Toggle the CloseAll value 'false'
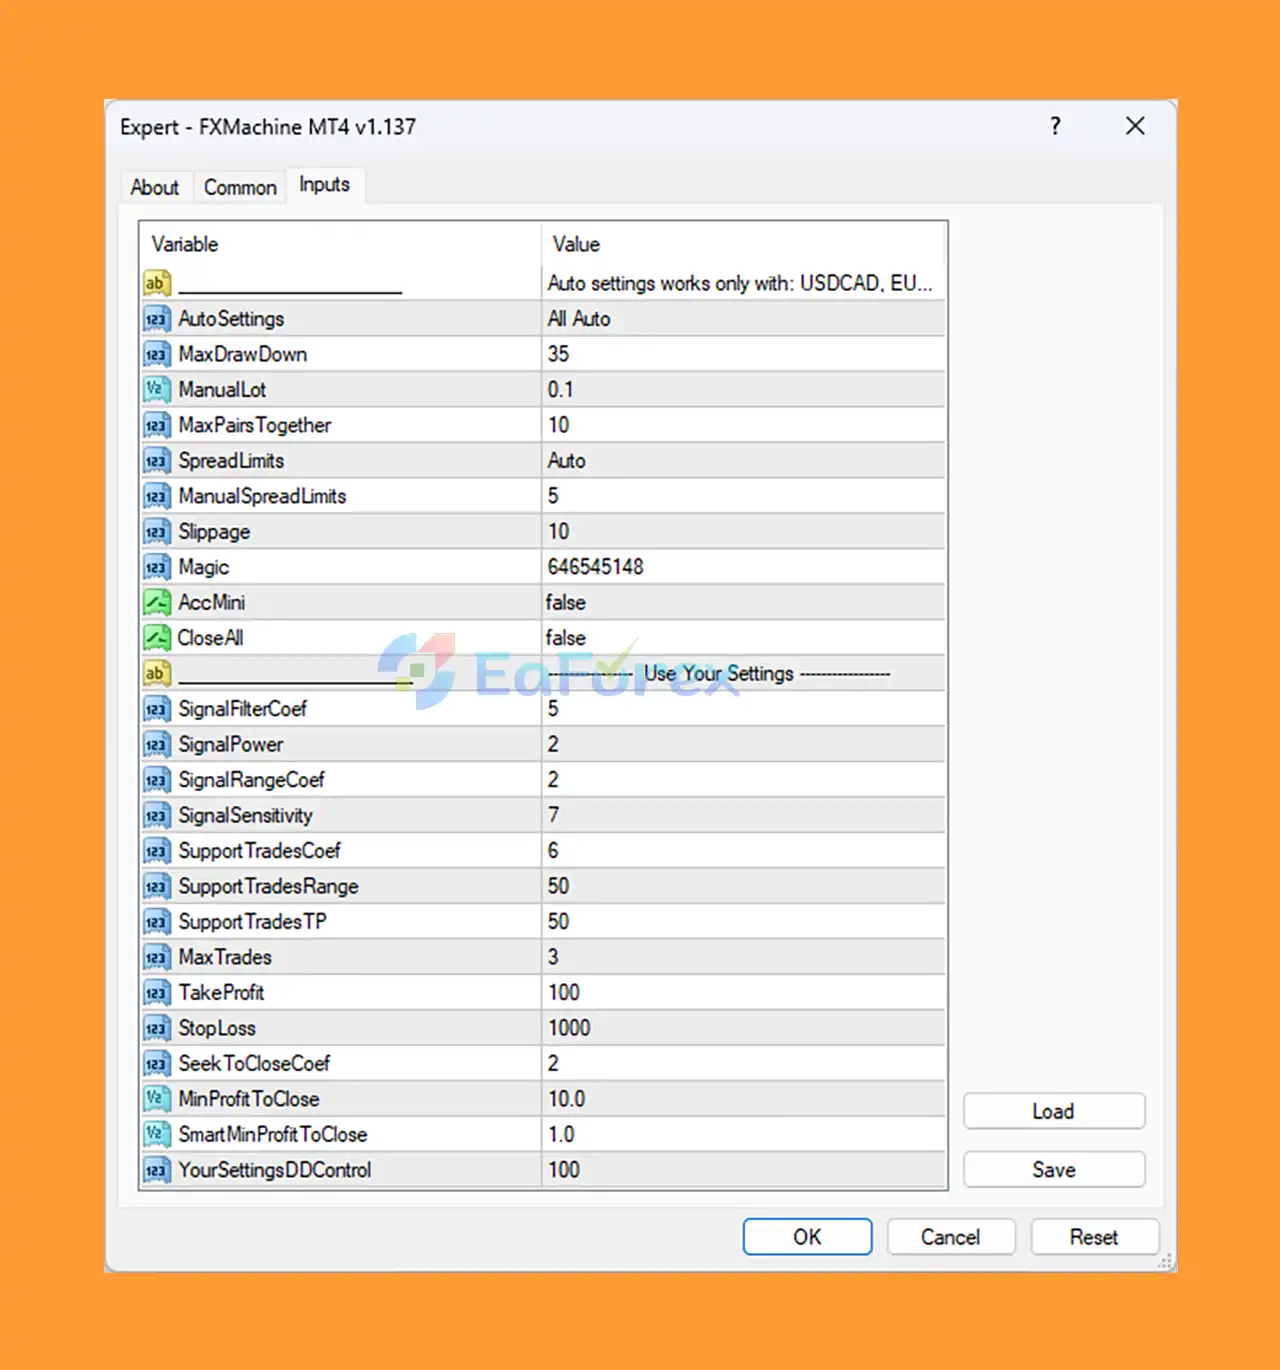Image resolution: width=1280 pixels, height=1370 pixels. [743, 638]
